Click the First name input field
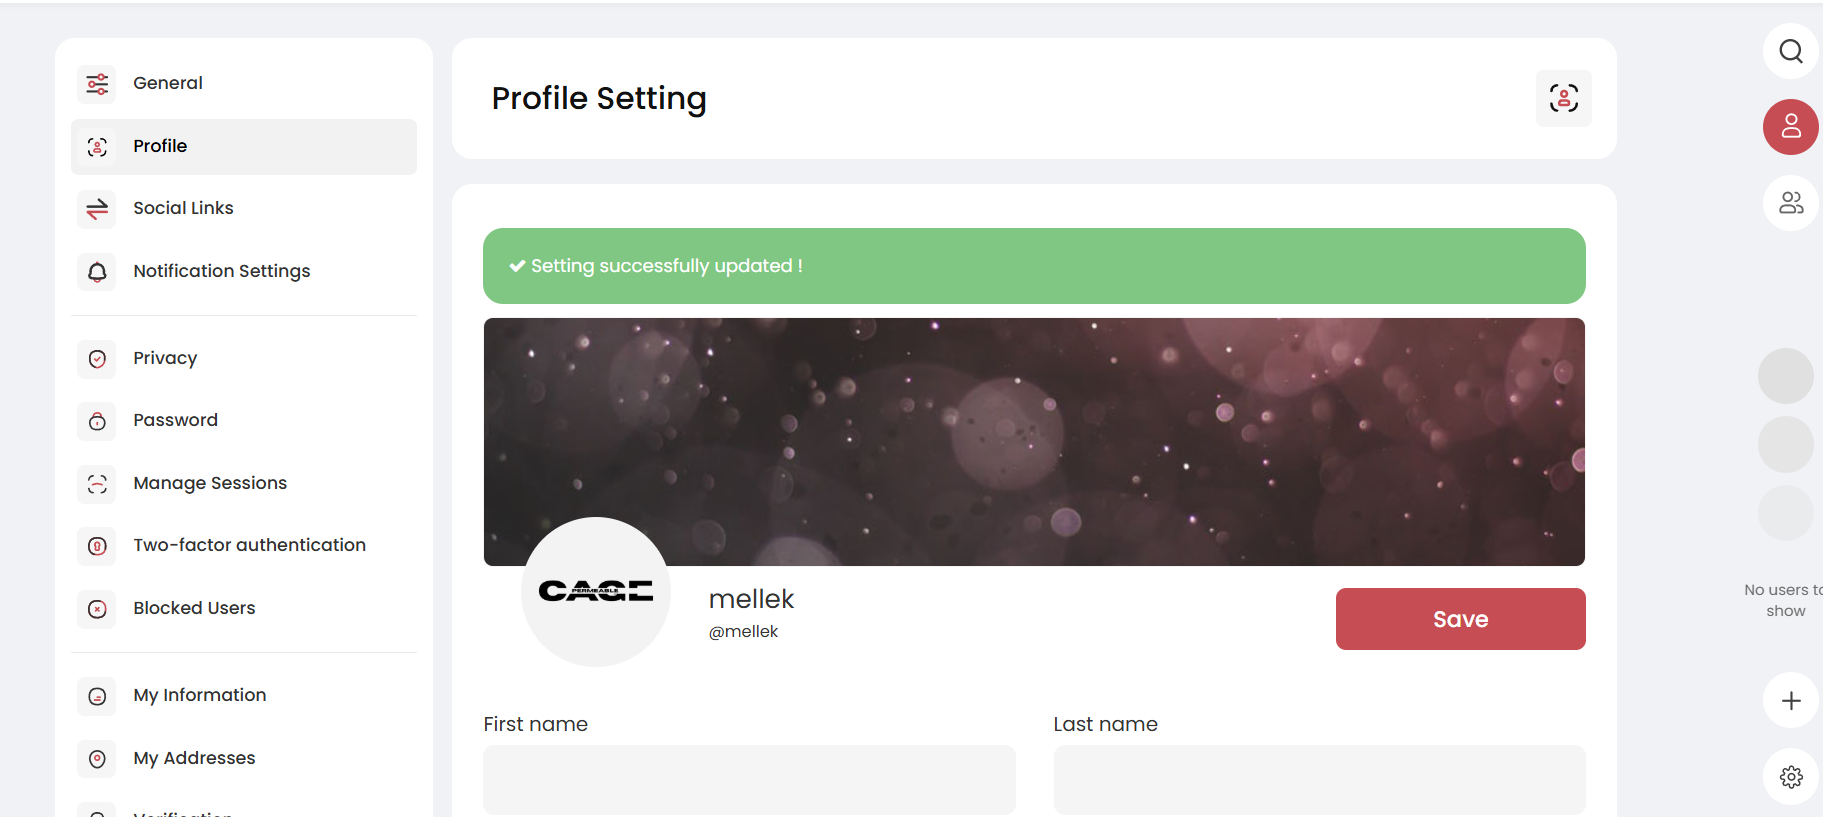 coord(749,780)
